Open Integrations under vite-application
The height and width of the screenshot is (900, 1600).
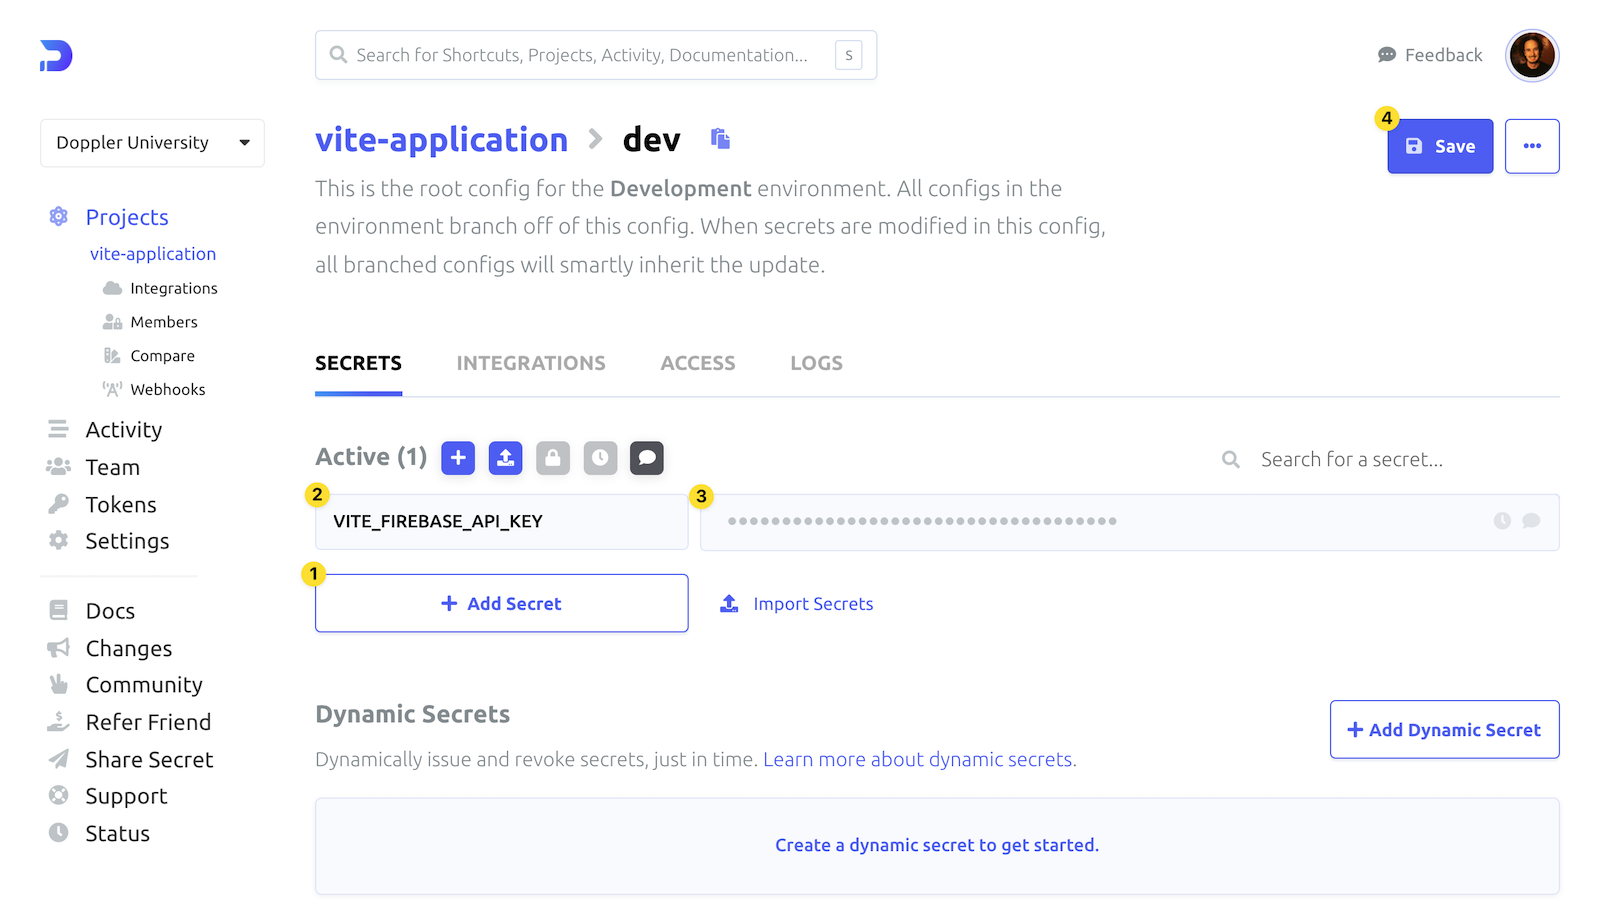tap(174, 288)
